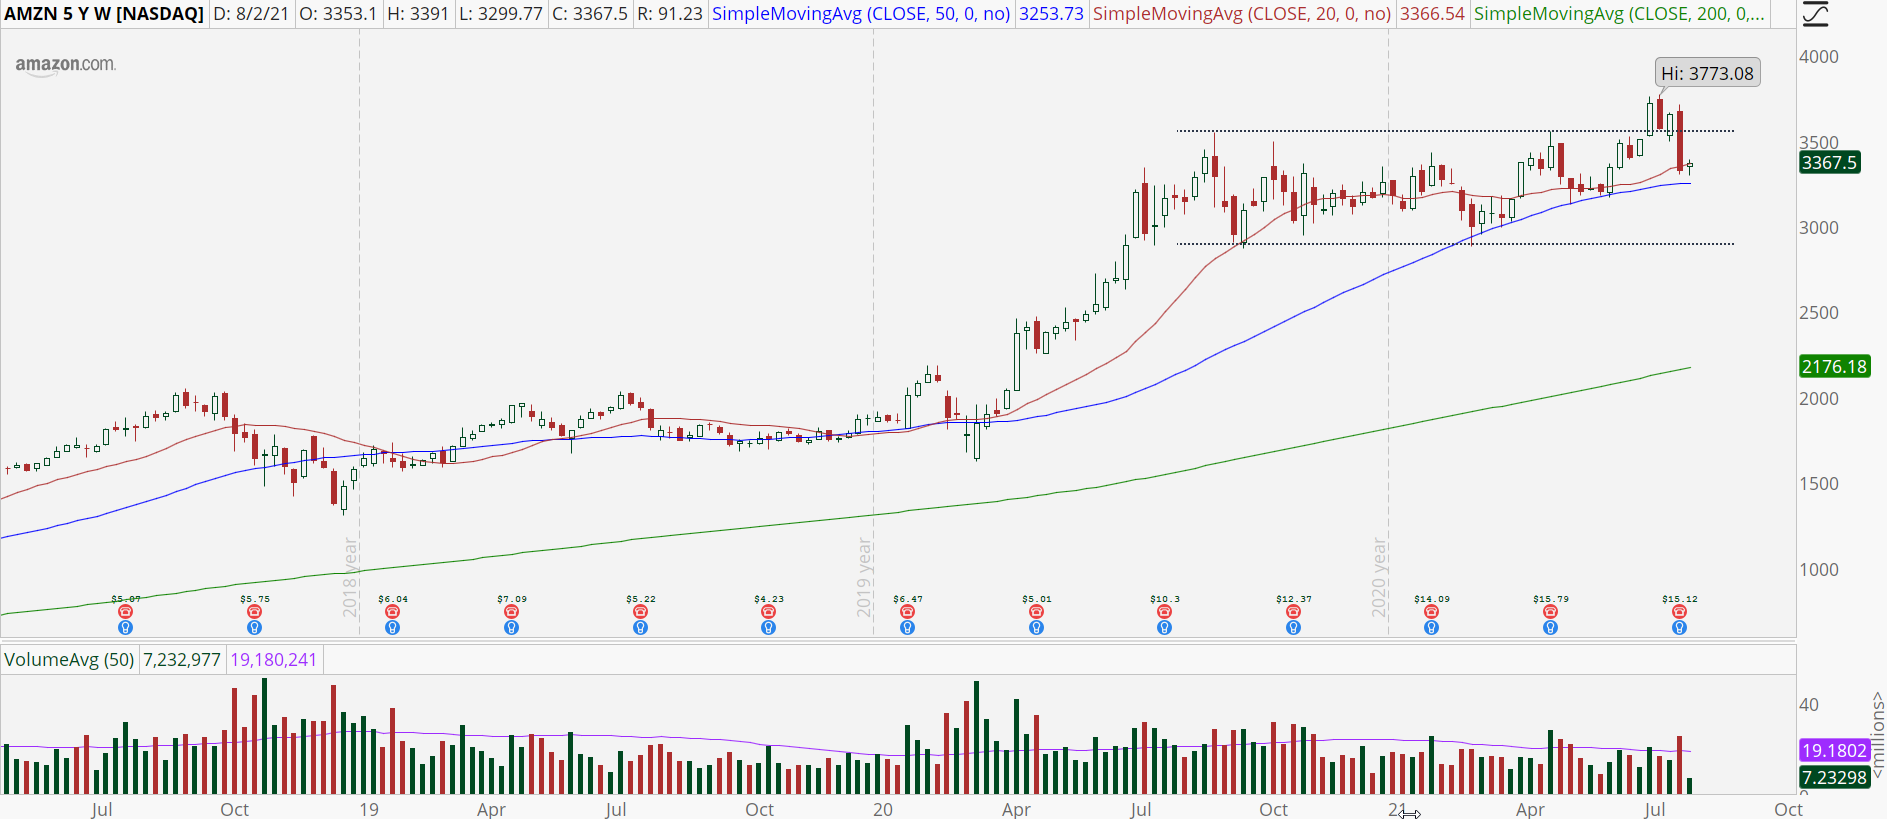Click the Hi: 3773.08 price bubble
1887x819 pixels.
(x=1707, y=73)
